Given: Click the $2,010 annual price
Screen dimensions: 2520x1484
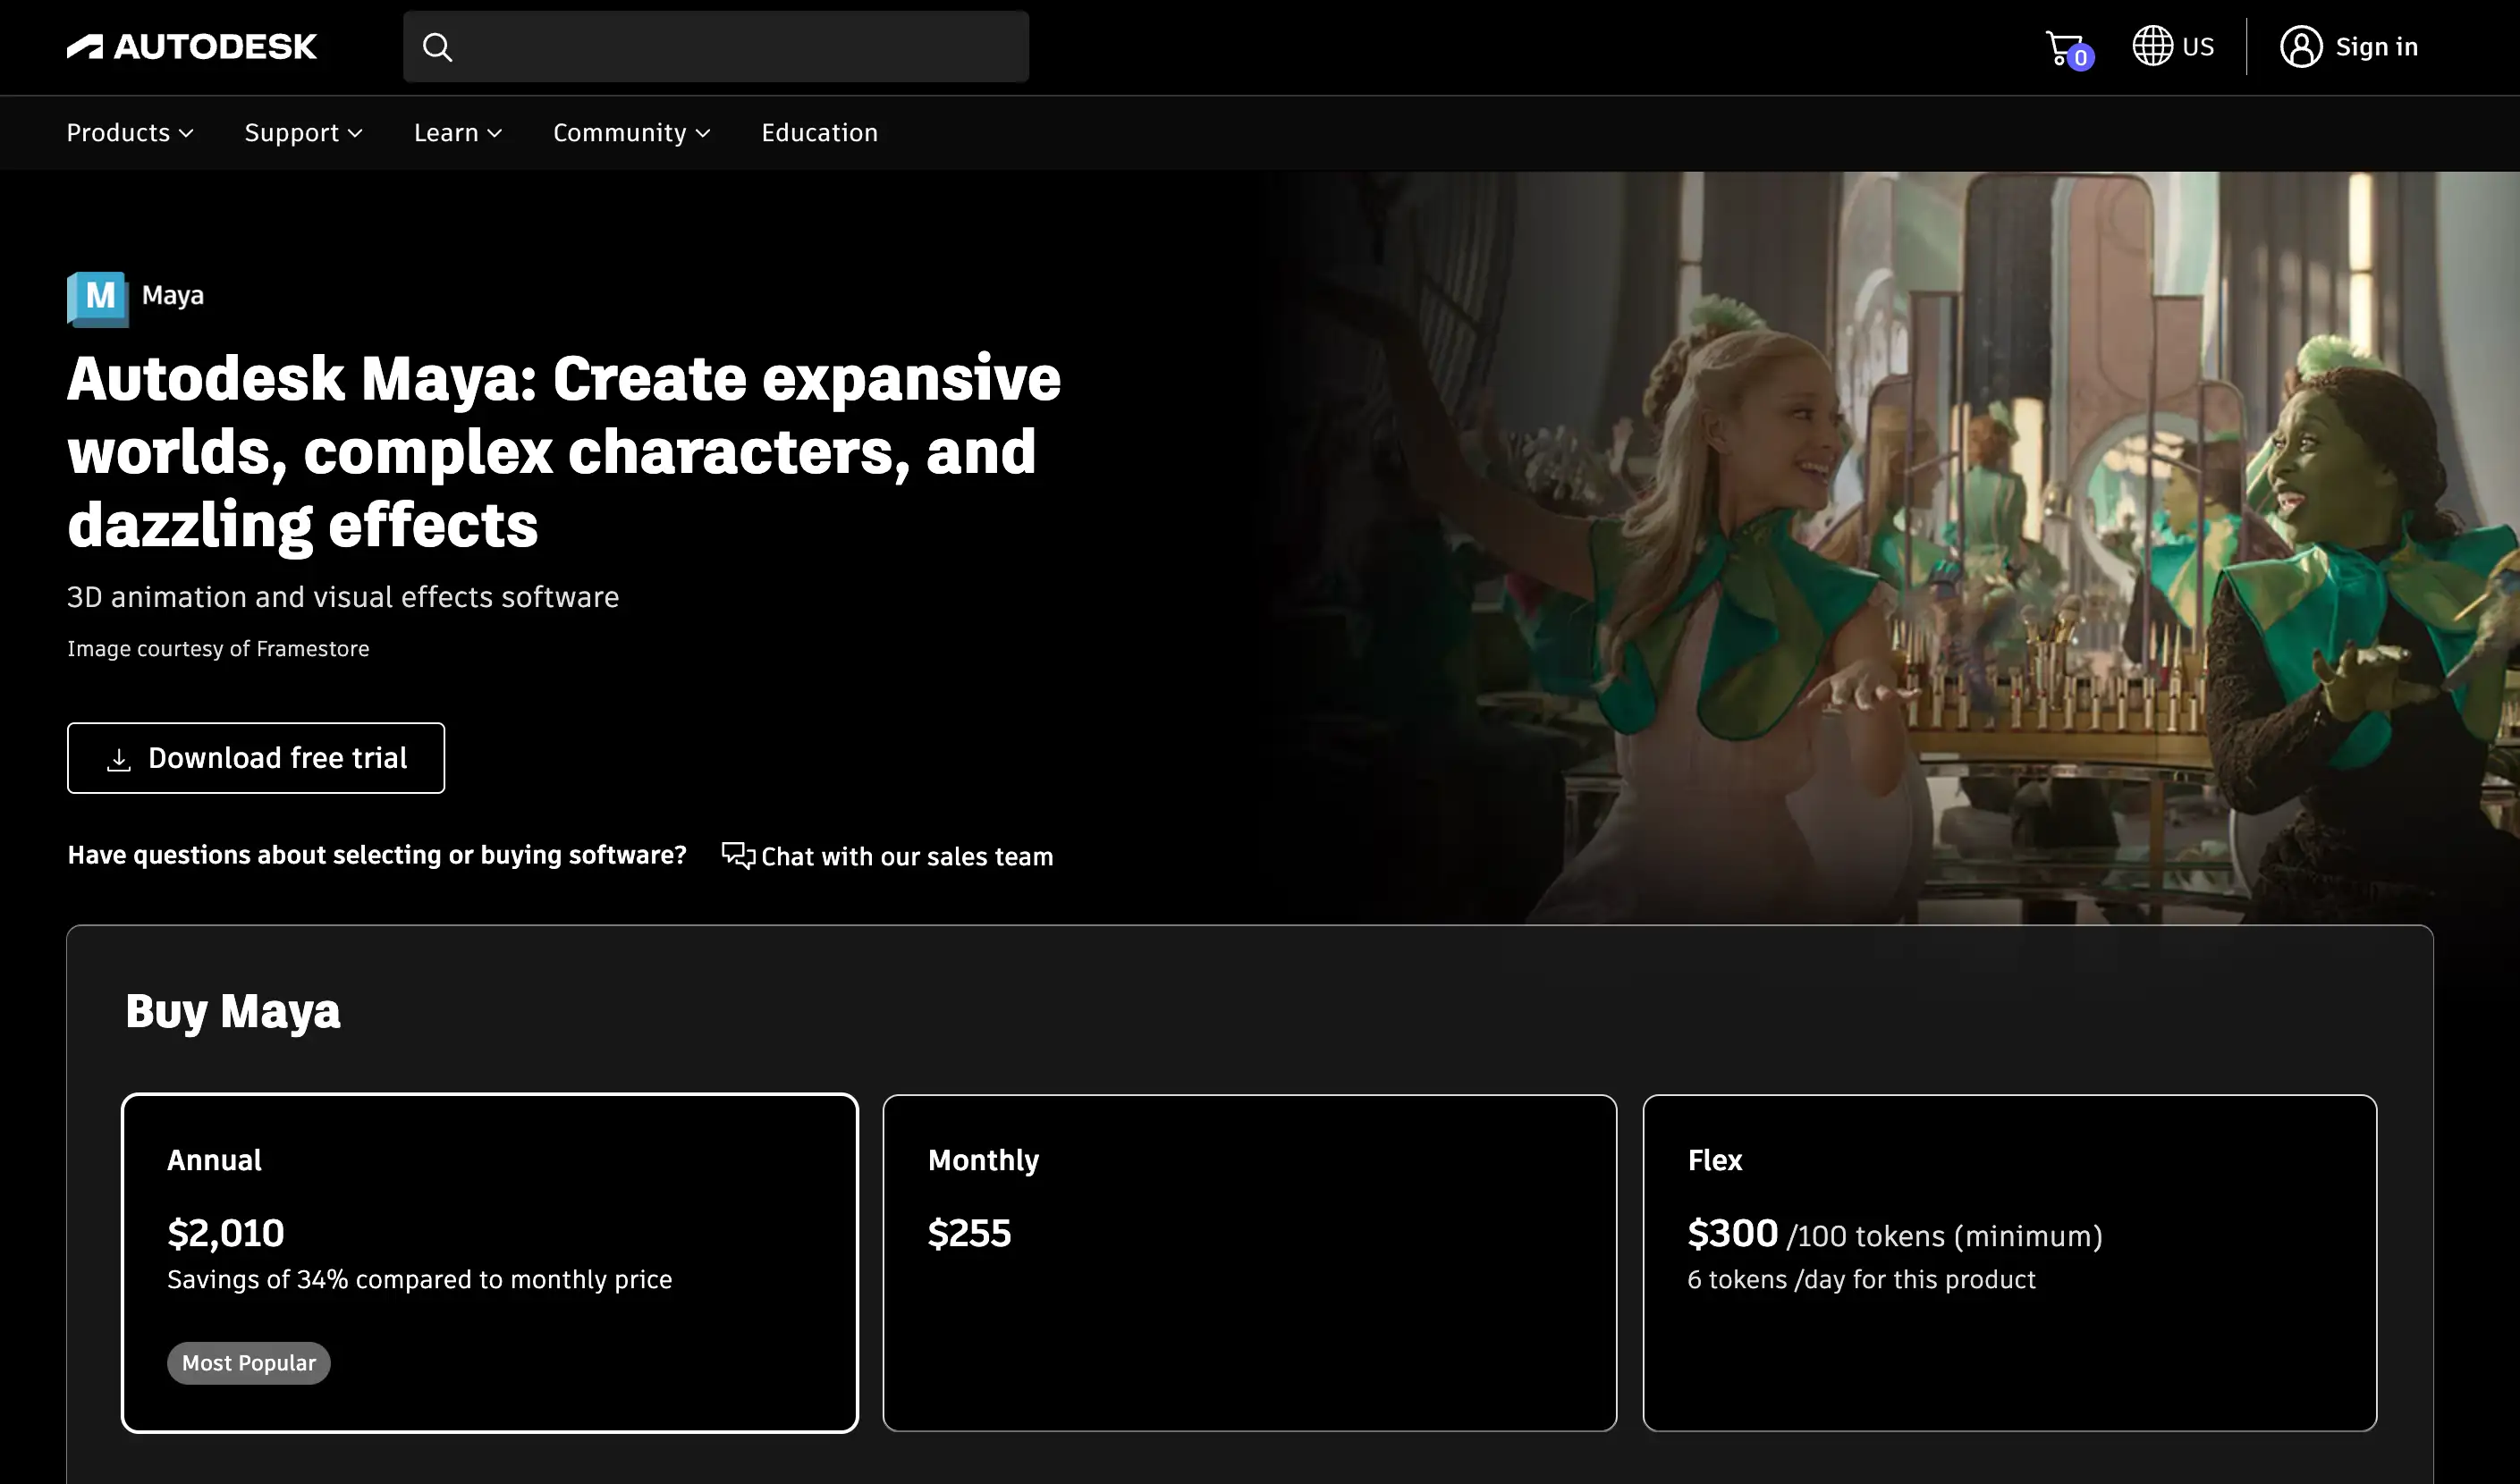Looking at the screenshot, I should click(x=226, y=1234).
